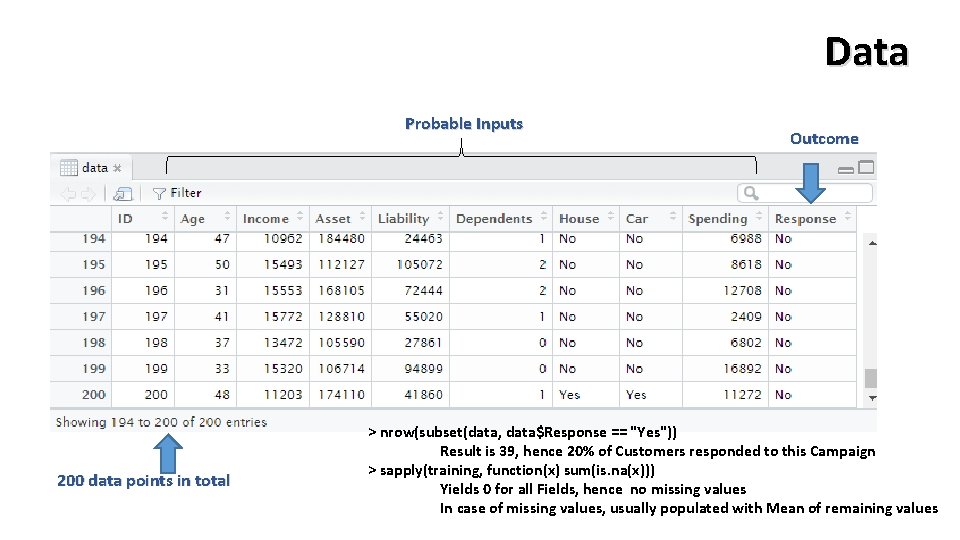Sort by the Dependents column
The width and height of the screenshot is (960, 540).
coord(501,219)
